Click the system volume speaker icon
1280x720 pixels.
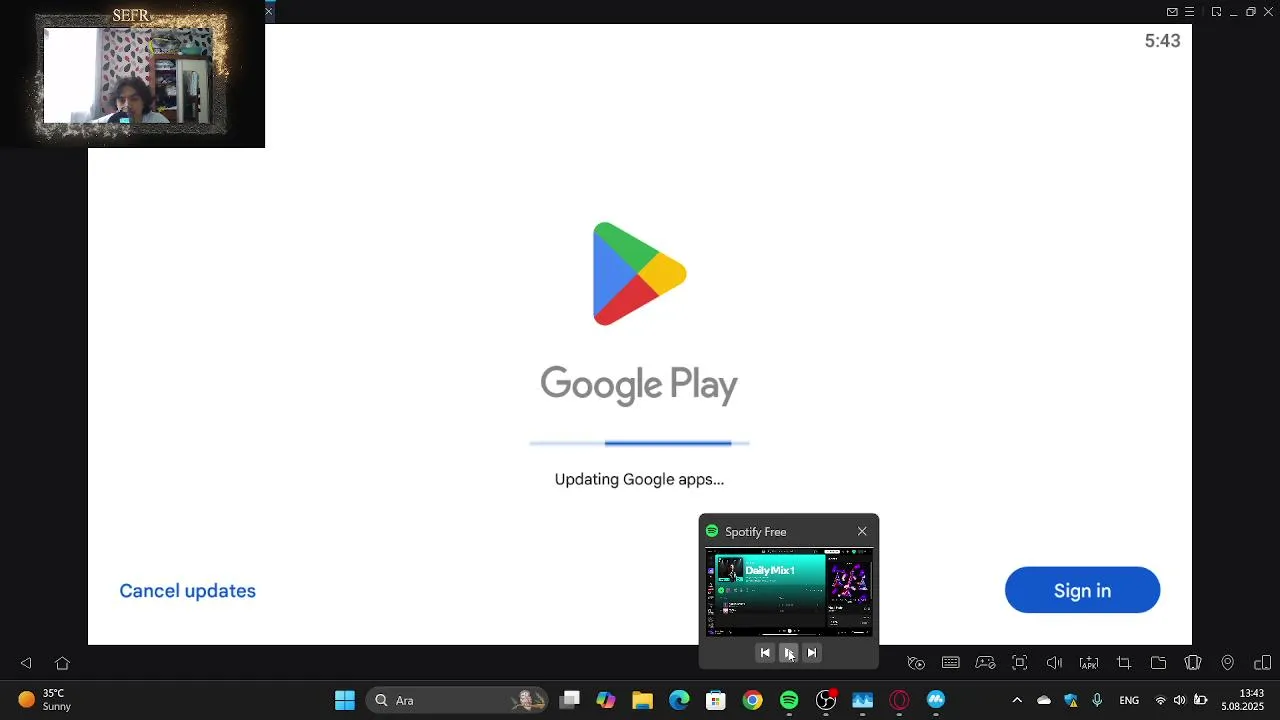point(1180,700)
